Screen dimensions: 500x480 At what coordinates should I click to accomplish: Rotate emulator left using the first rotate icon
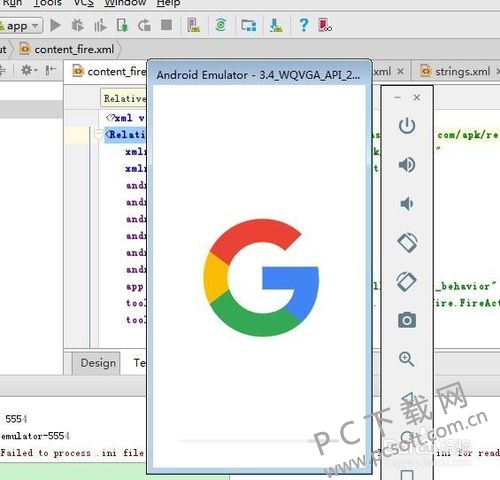point(407,242)
